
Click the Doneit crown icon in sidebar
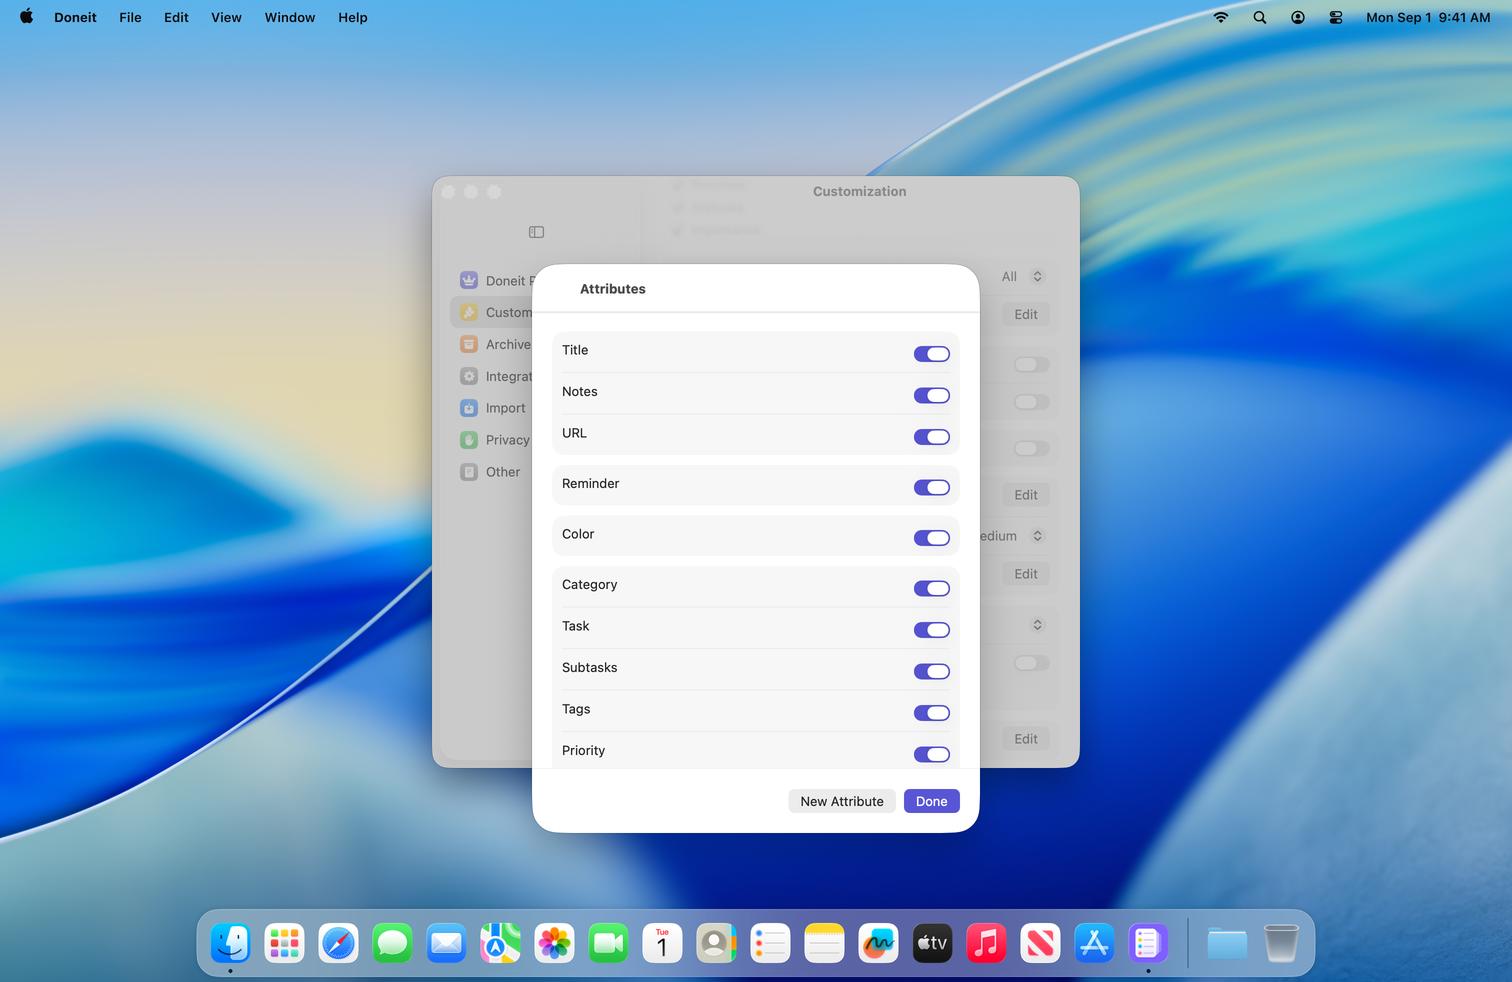pos(469,281)
